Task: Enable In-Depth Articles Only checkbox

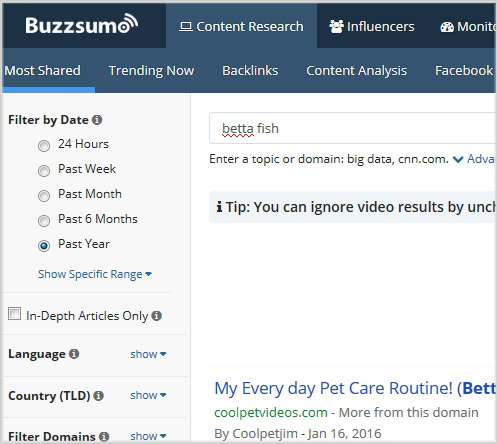Action: click(x=14, y=314)
